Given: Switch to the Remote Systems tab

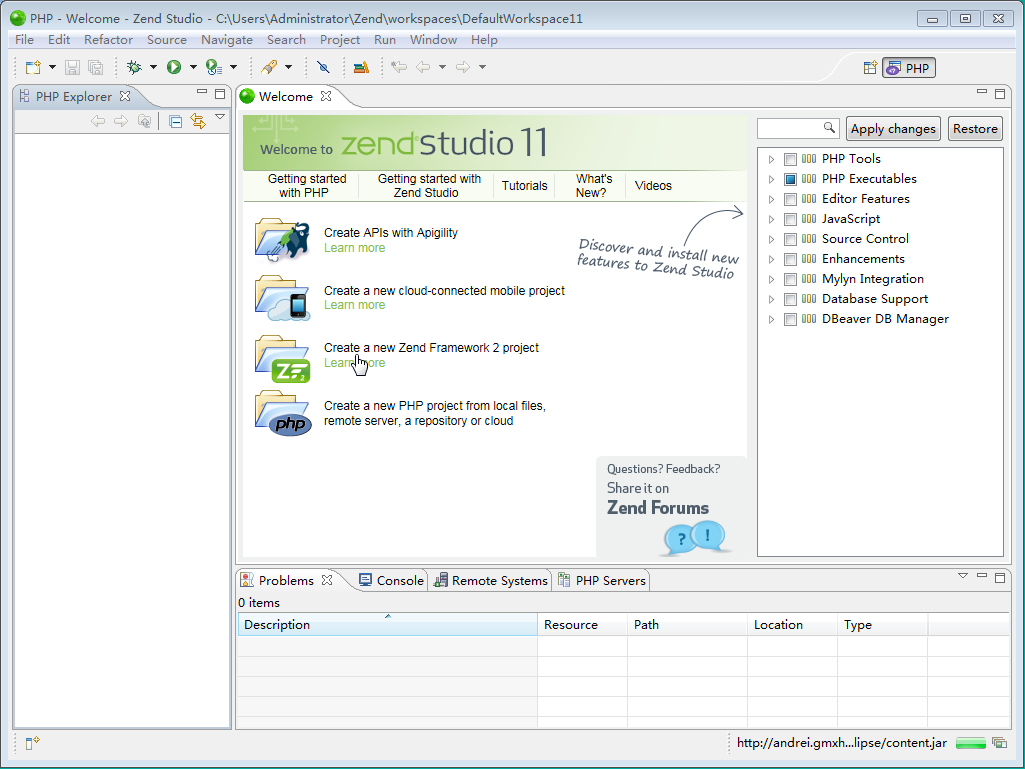Looking at the screenshot, I should [491, 581].
